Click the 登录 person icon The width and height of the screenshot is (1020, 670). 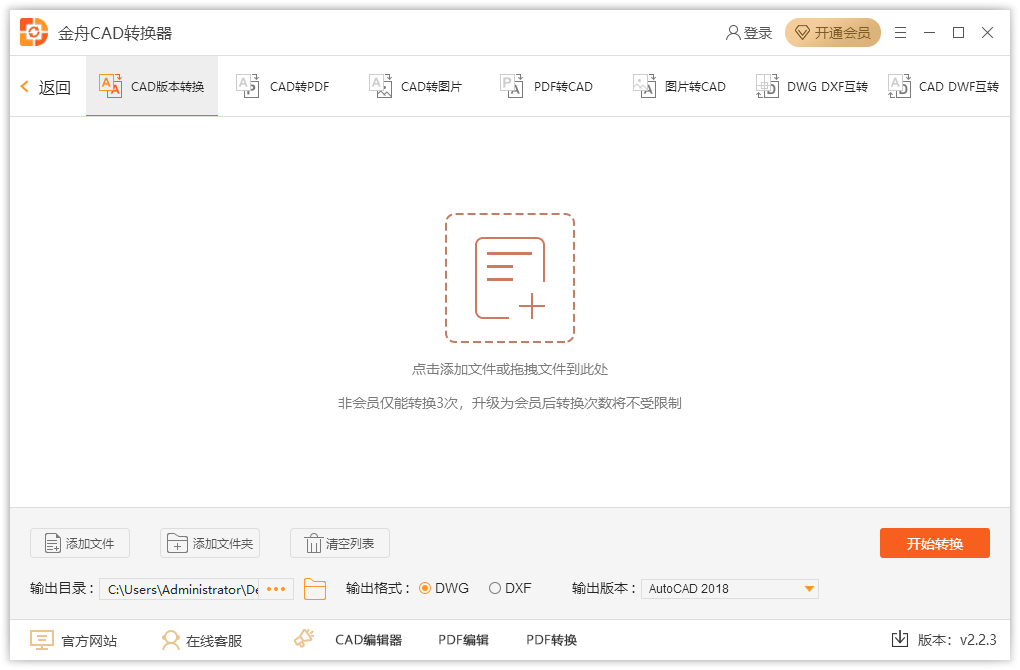(732, 32)
